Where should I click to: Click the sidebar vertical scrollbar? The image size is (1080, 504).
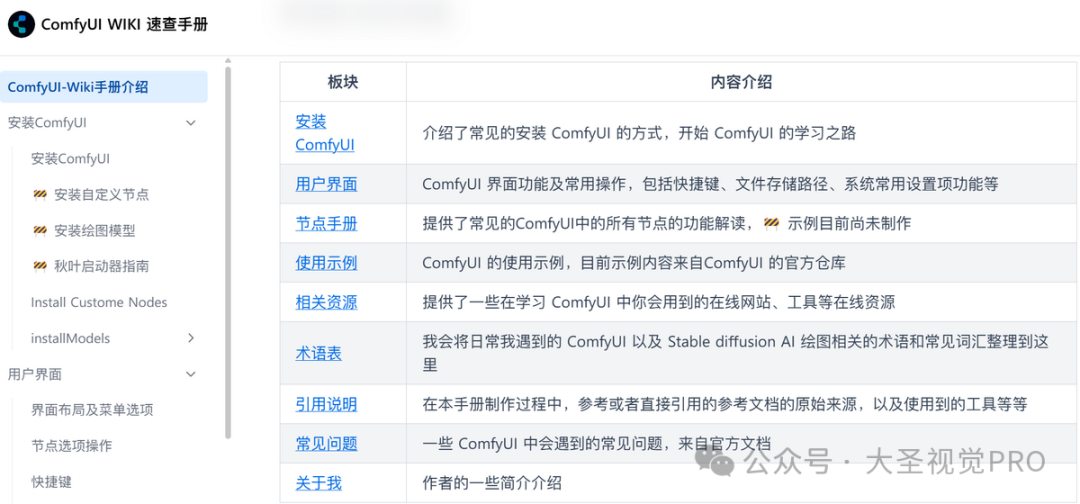[x=228, y=251]
